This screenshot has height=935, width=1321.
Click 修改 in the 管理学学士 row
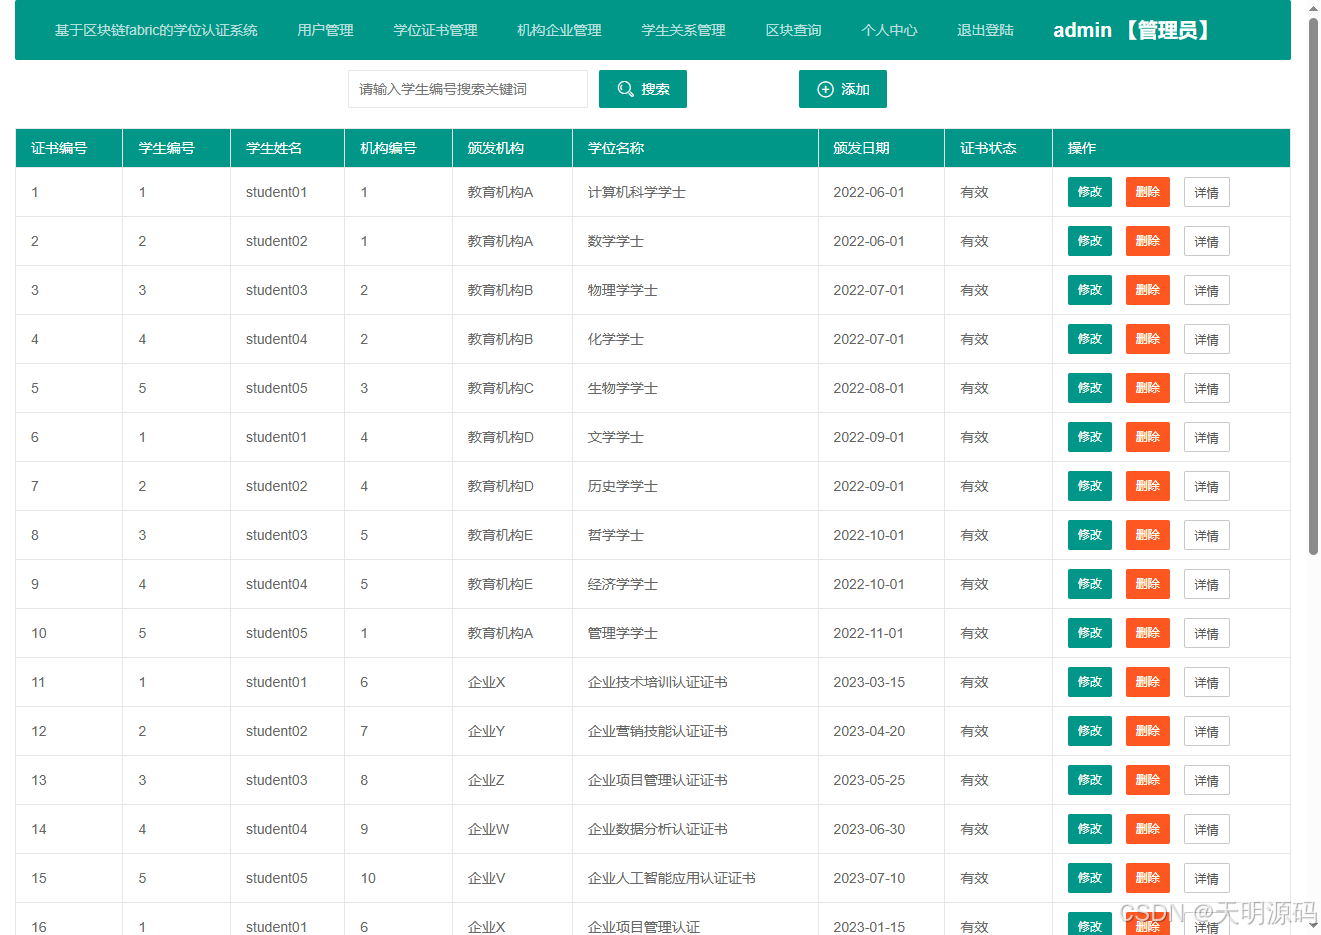[x=1090, y=633]
